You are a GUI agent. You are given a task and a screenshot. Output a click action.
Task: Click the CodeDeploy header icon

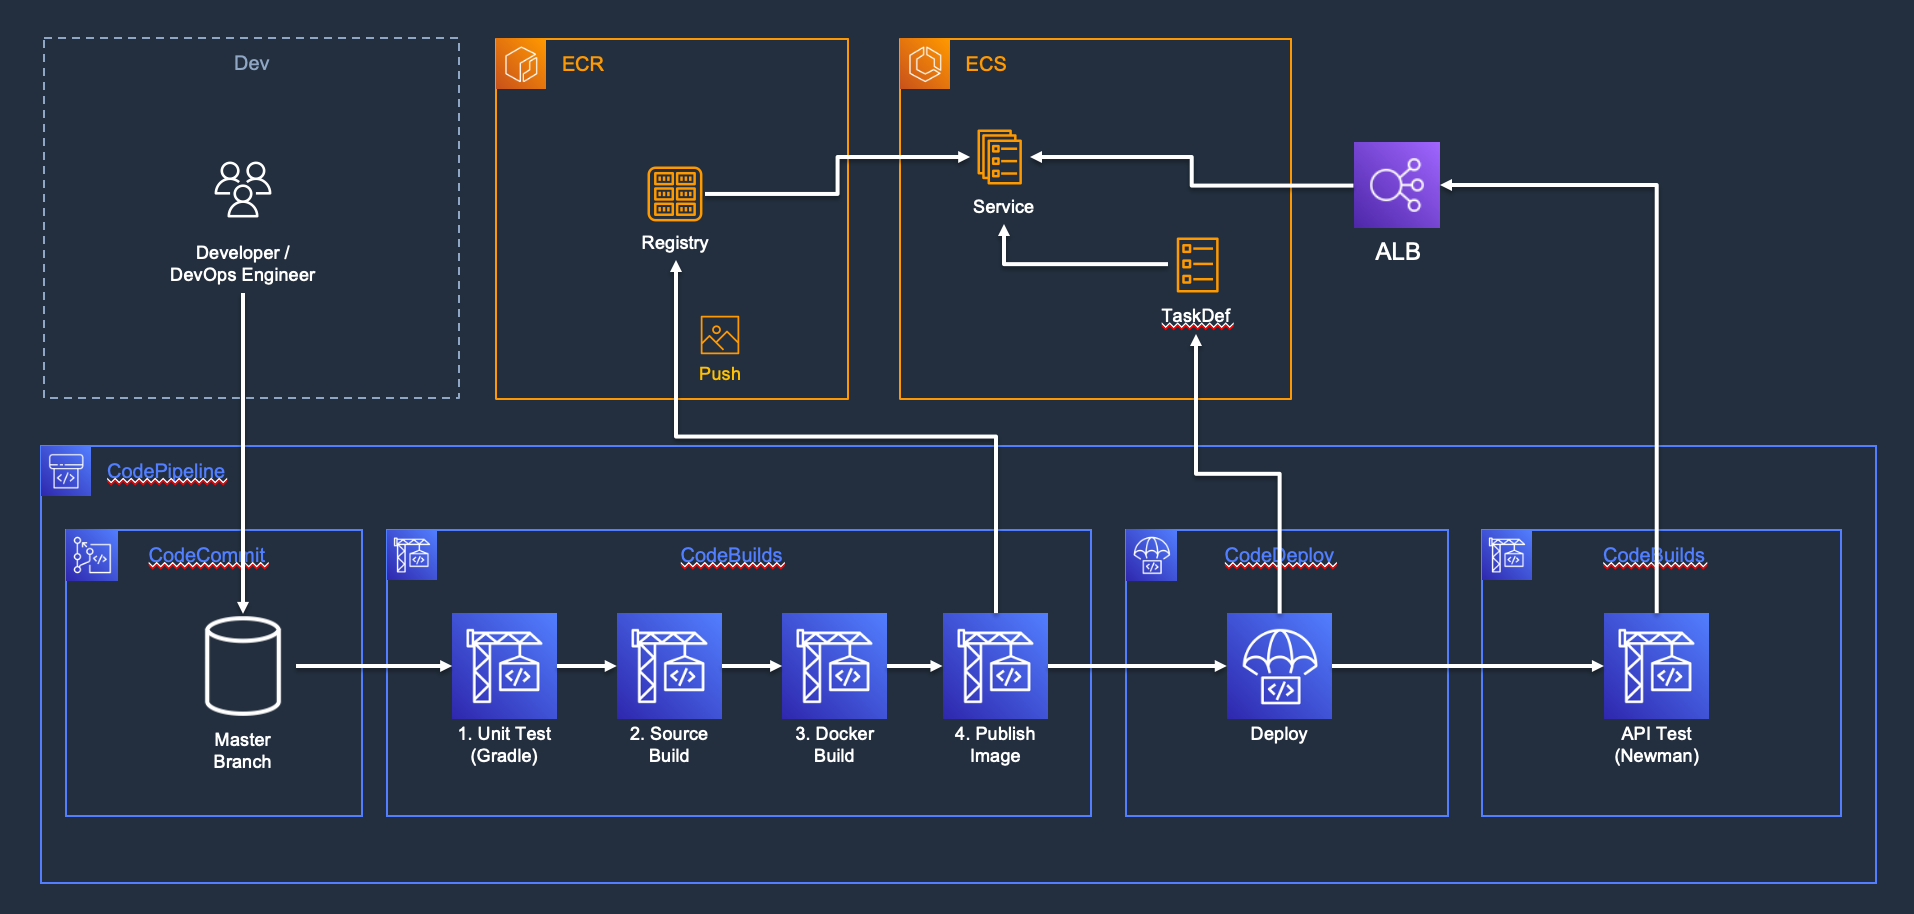click(x=1152, y=556)
